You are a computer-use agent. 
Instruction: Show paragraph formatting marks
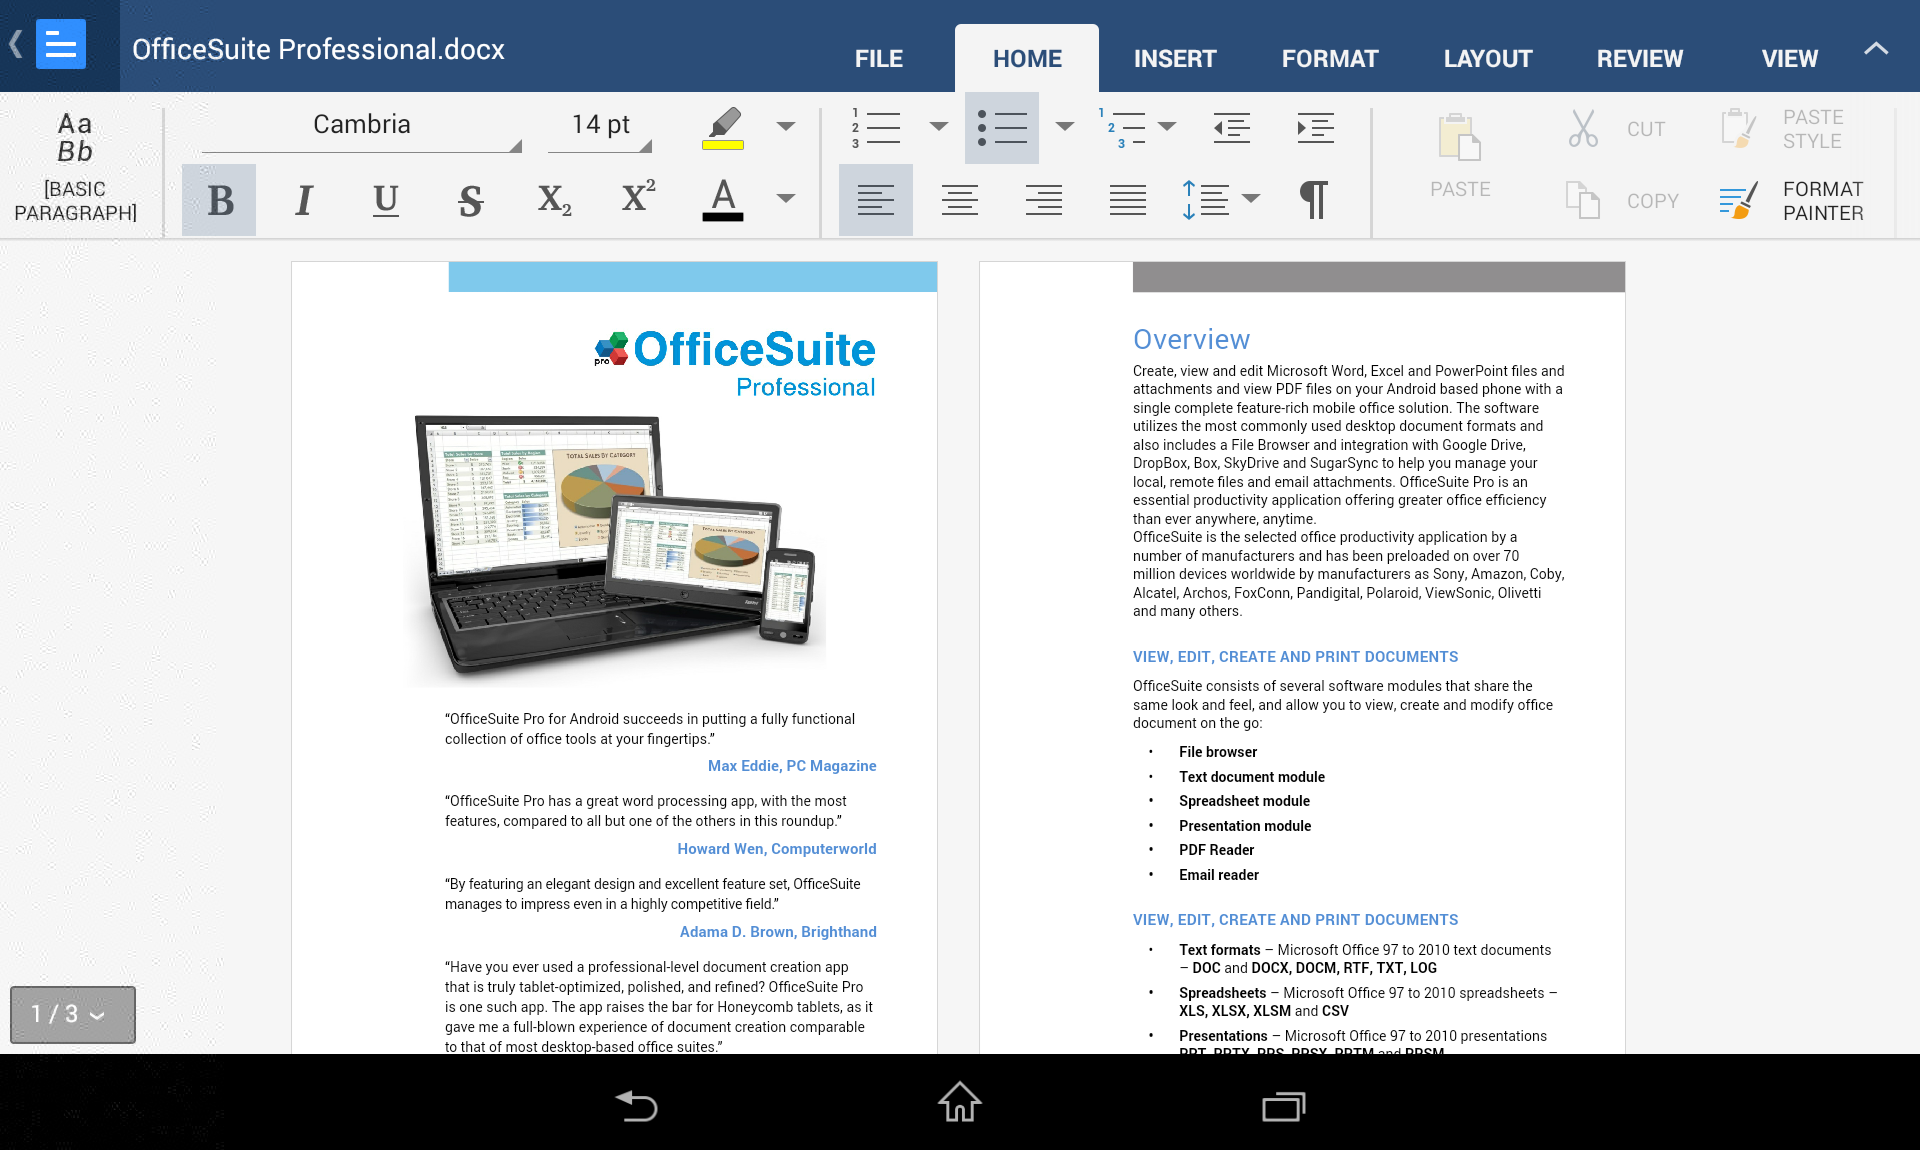(x=1314, y=200)
